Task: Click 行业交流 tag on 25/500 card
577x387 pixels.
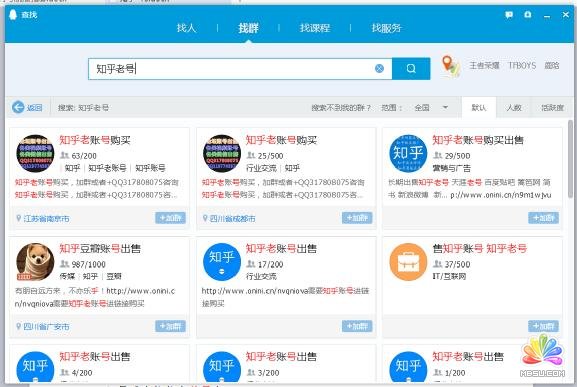Action: (261, 168)
